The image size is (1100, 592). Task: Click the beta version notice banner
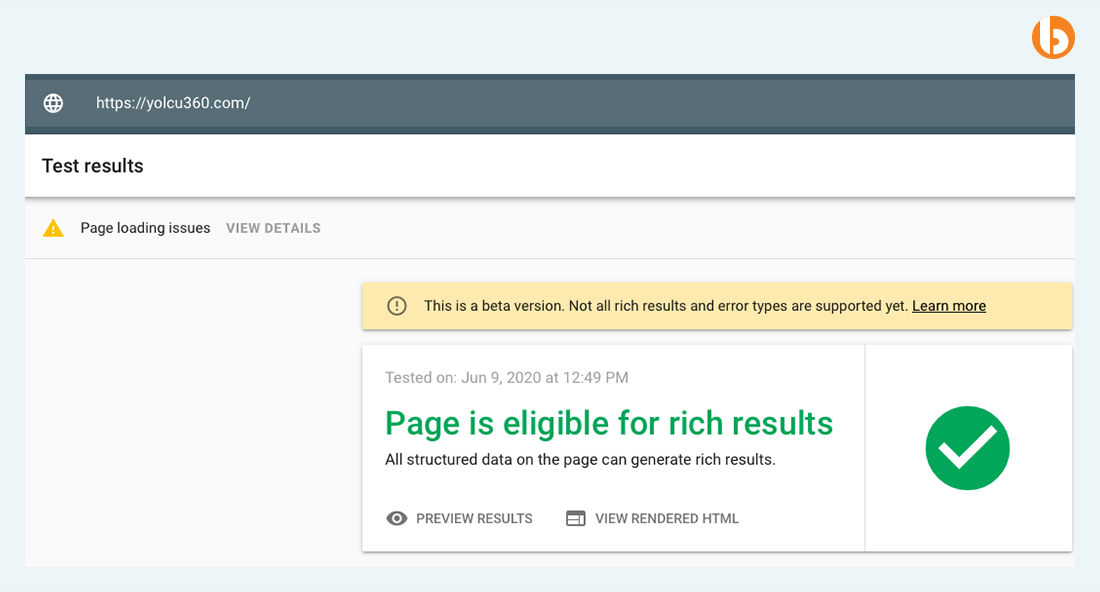click(x=717, y=305)
